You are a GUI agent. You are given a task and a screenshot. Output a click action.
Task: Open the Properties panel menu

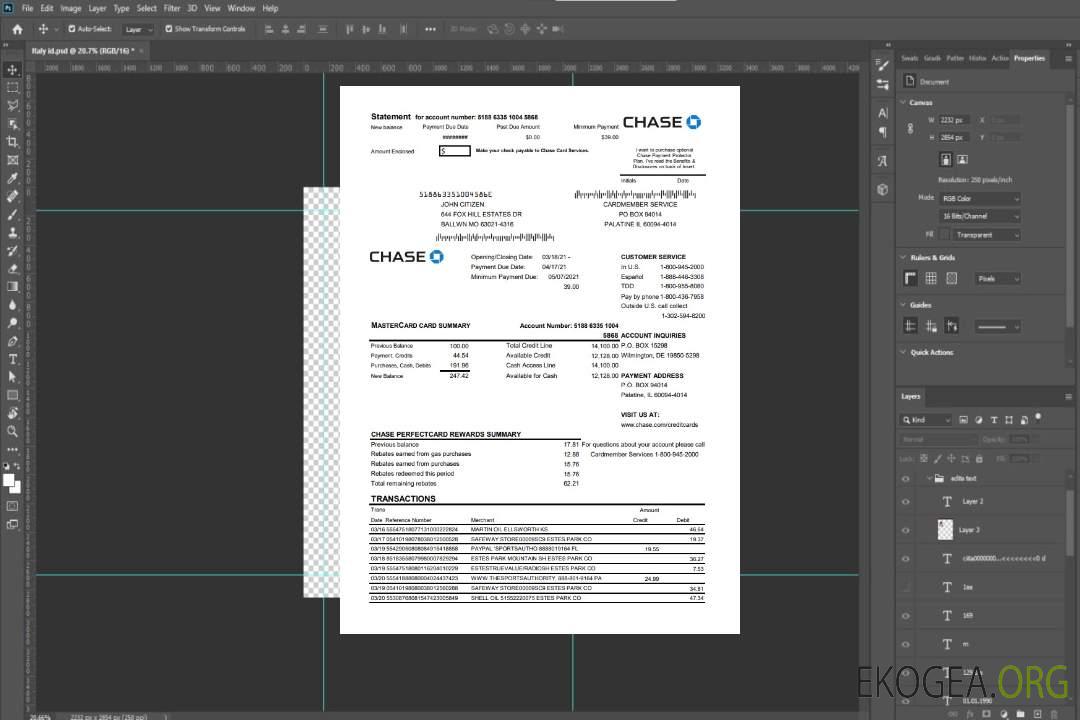click(1068, 59)
